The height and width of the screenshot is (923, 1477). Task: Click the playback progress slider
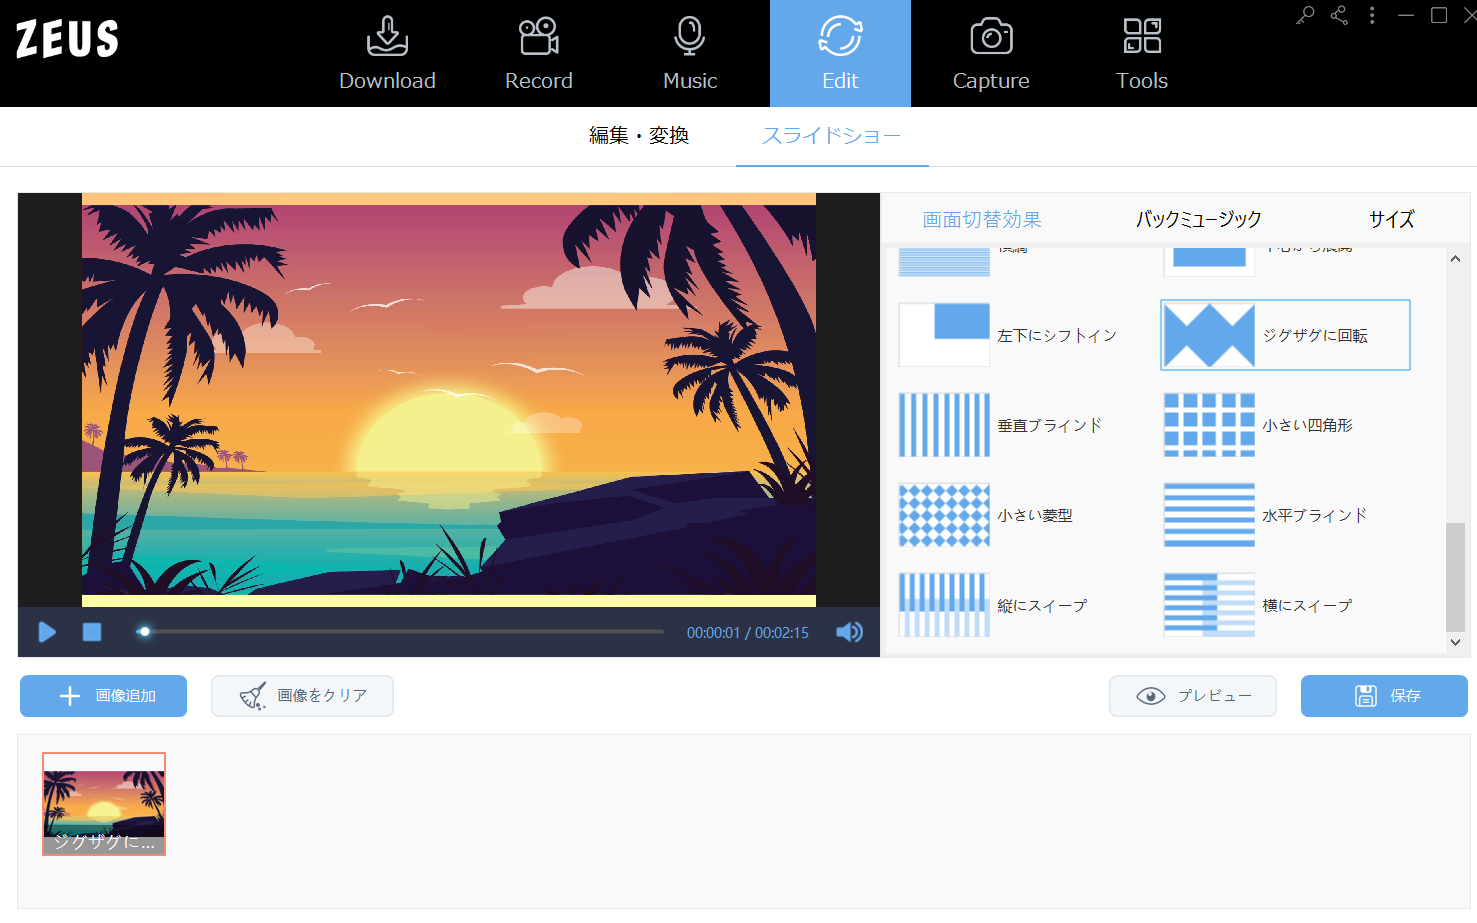pyautogui.click(x=400, y=632)
